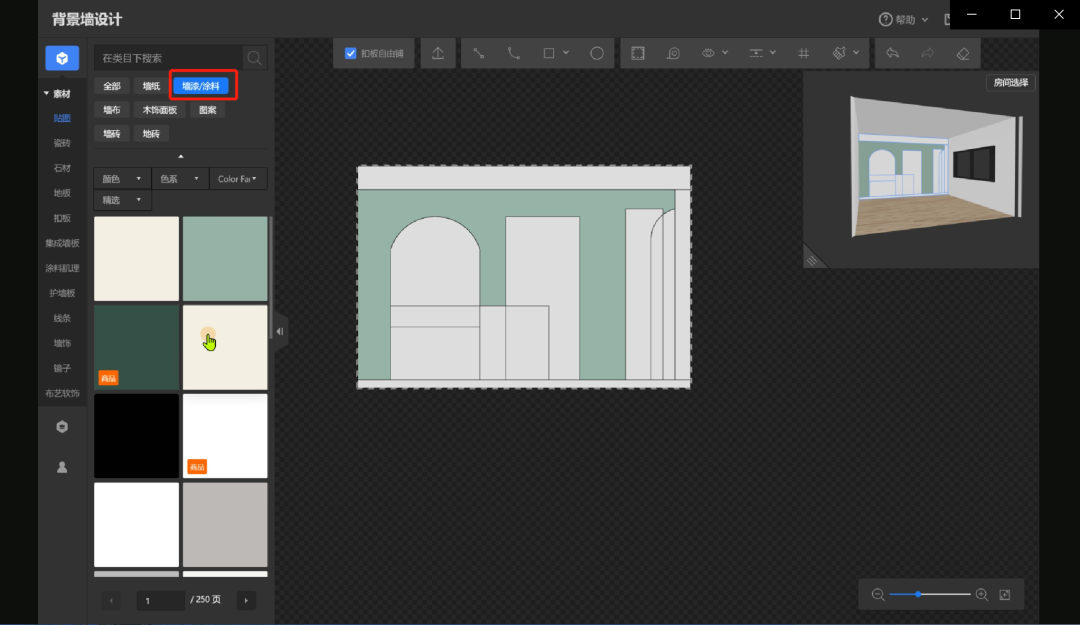
Task: Click the undo arrow icon
Action: [893, 53]
